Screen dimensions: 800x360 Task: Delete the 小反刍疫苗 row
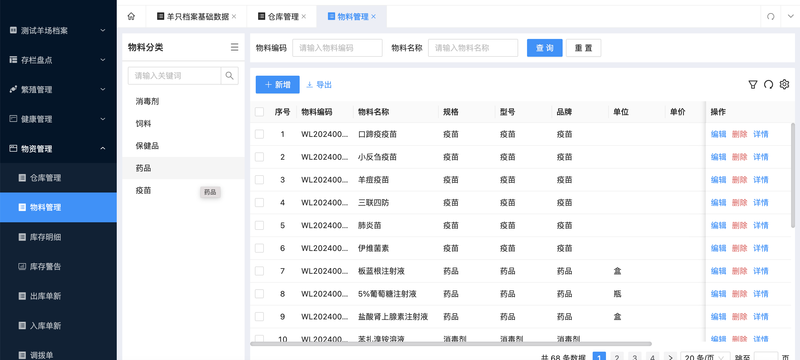(739, 157)
